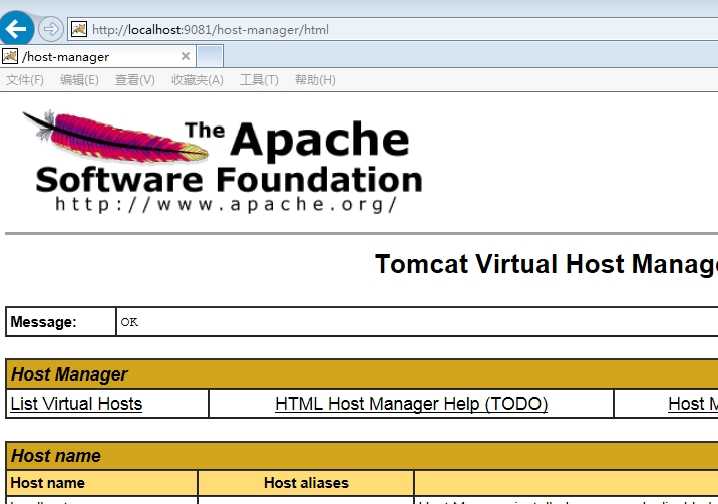Open a new tab beside /host-manager
The image size is (718, 504).
(210, 57)
